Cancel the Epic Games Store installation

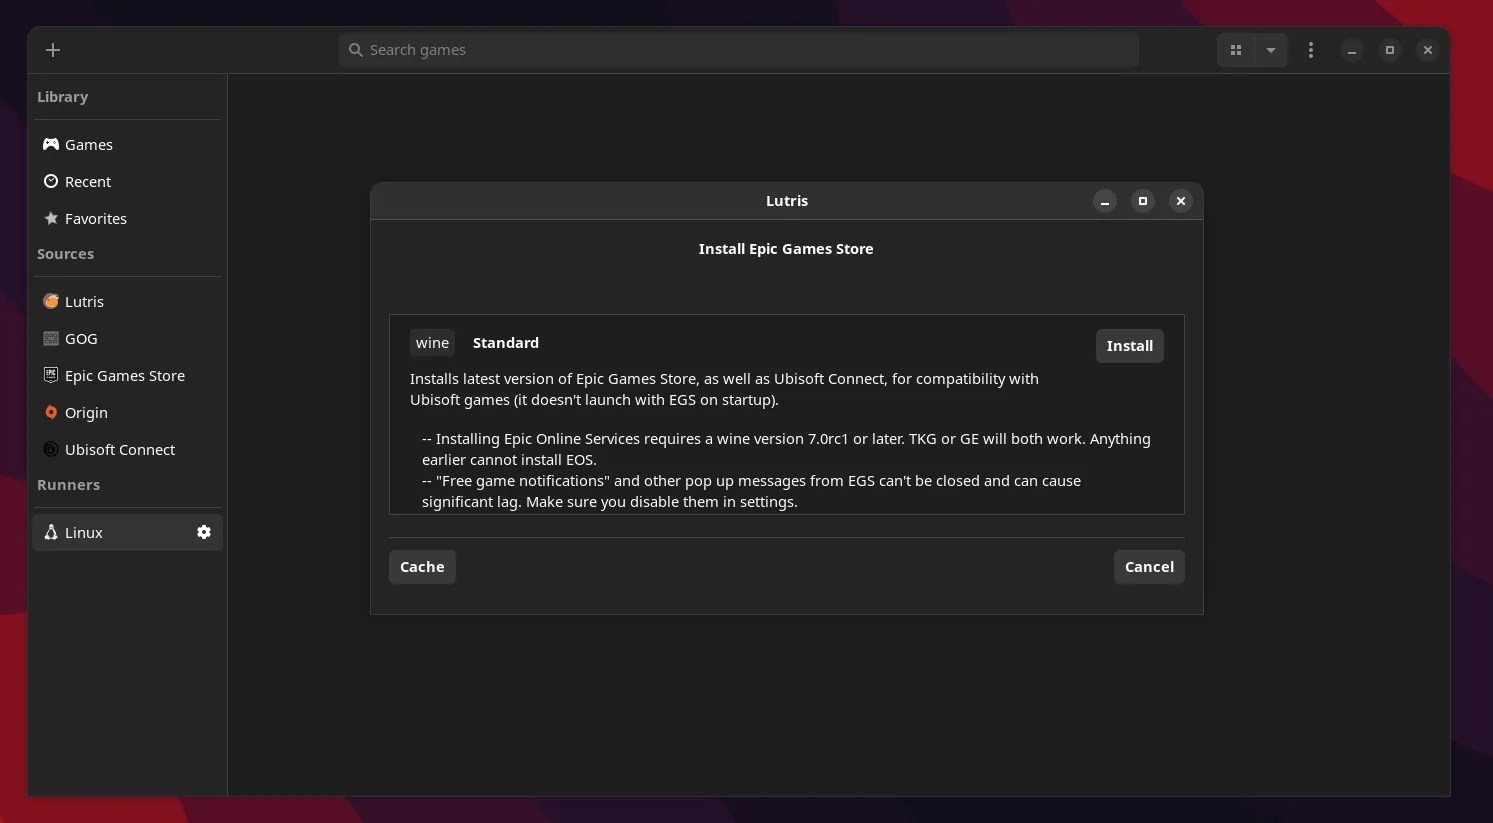[1148, 566]
